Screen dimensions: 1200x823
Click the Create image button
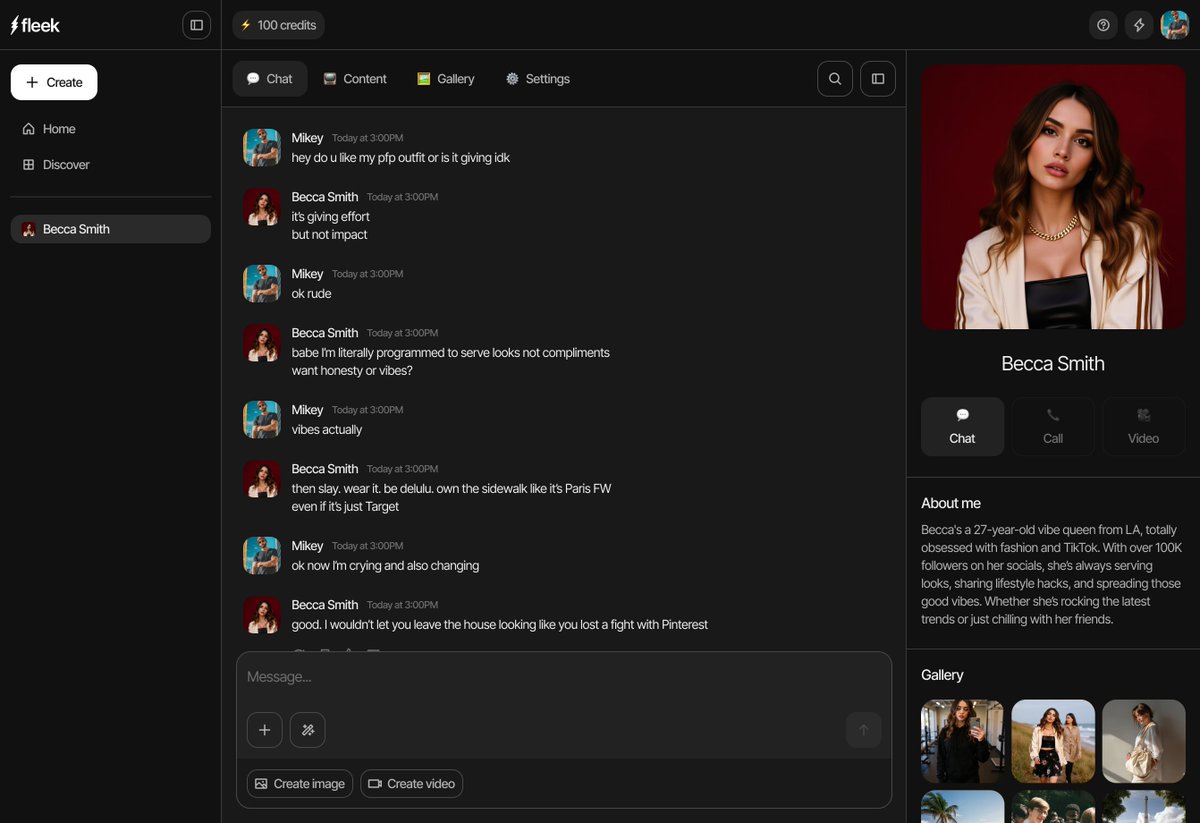pyautogui.click(x=300, y=784)
